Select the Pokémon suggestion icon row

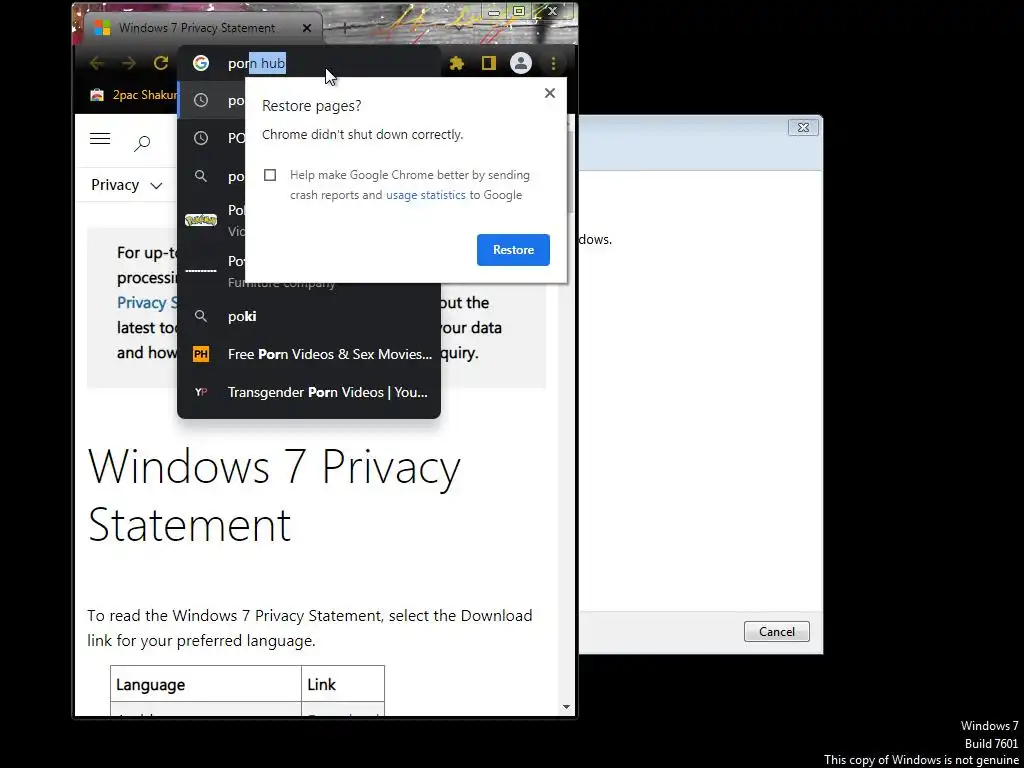click(x=212, y=221)
